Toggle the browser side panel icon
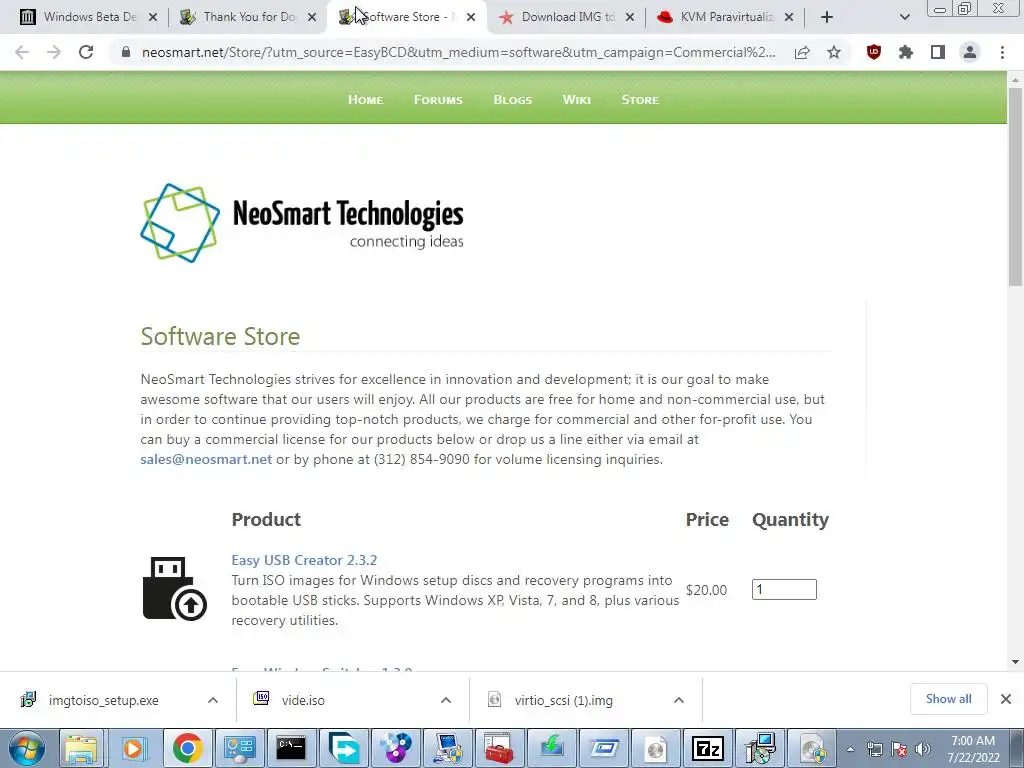Screen dimensions: 1024x768 (938, 52)
